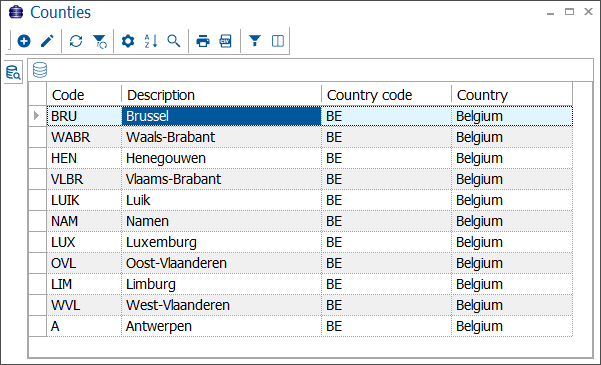The width and height of the screenshot is (601, 365).
Task: Select Antwerpen description cell
Action: coord(221,326)
